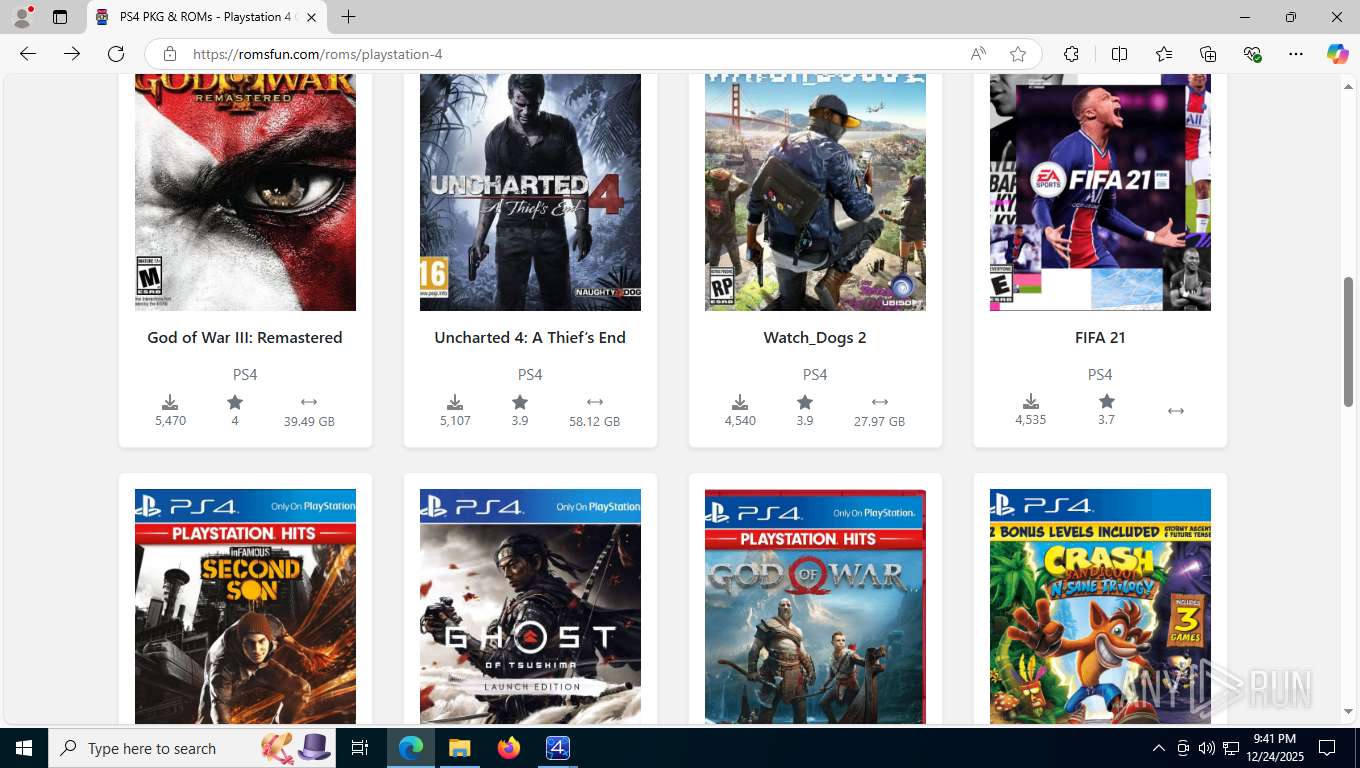This screenshot has width=1360, height=768.
Task: Open the Collections icon
Action: click(x=1208, y=54)
